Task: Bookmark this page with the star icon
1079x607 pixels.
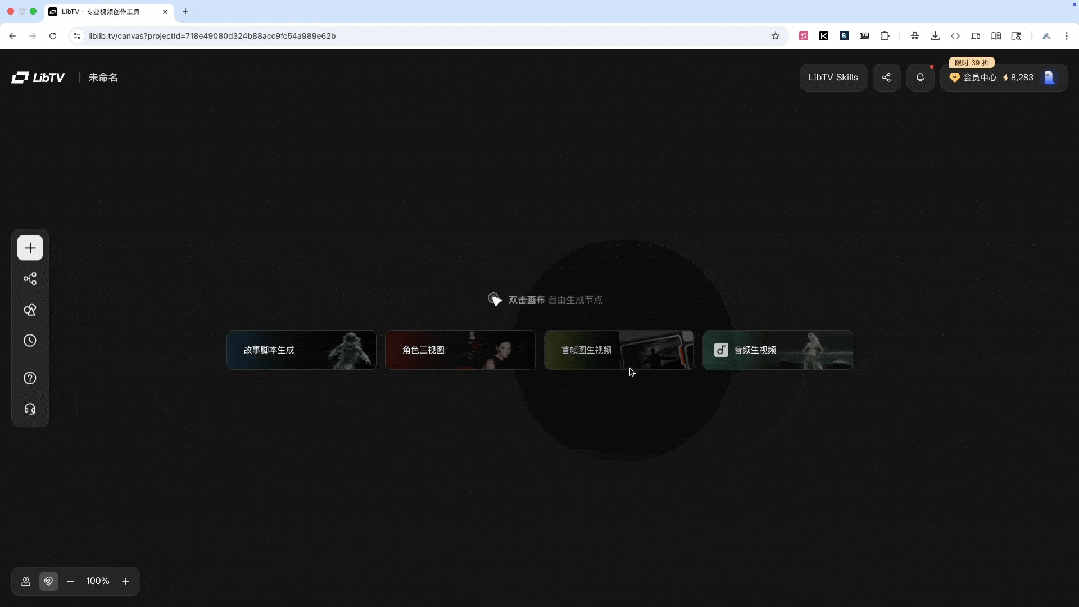Action: pos(775,36)
